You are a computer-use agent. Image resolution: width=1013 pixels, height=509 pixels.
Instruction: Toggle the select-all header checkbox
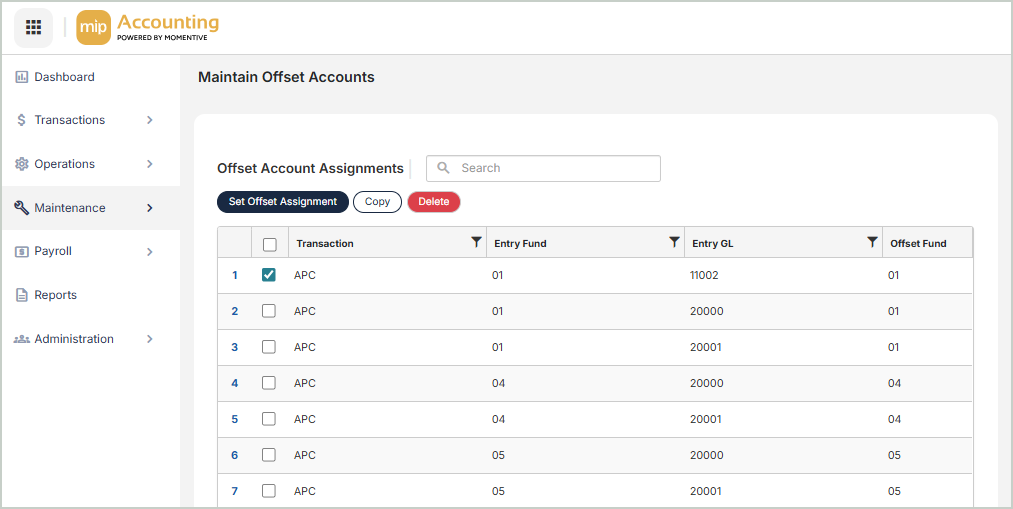pos(269,244)
